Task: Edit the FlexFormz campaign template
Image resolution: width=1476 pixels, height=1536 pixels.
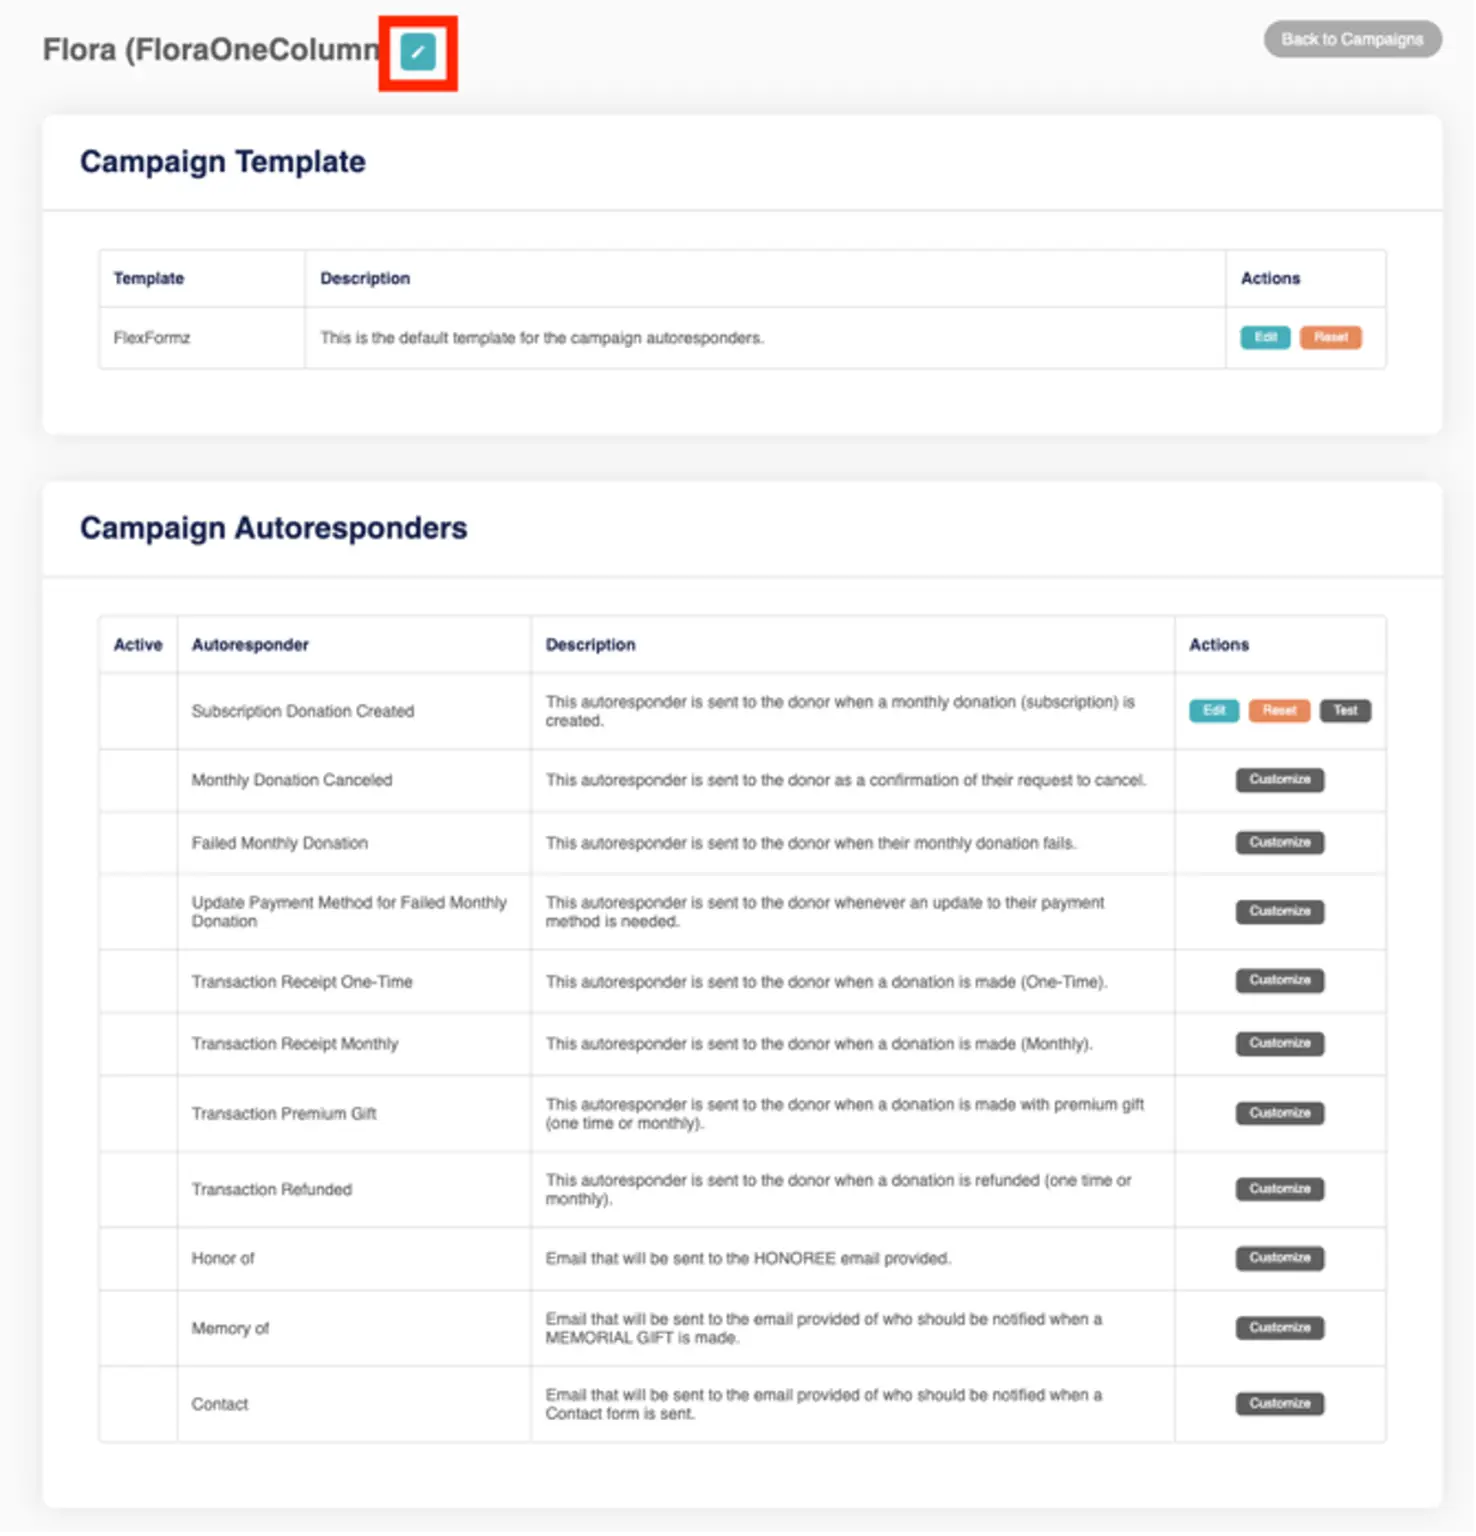Action: tap(1265, 337)
